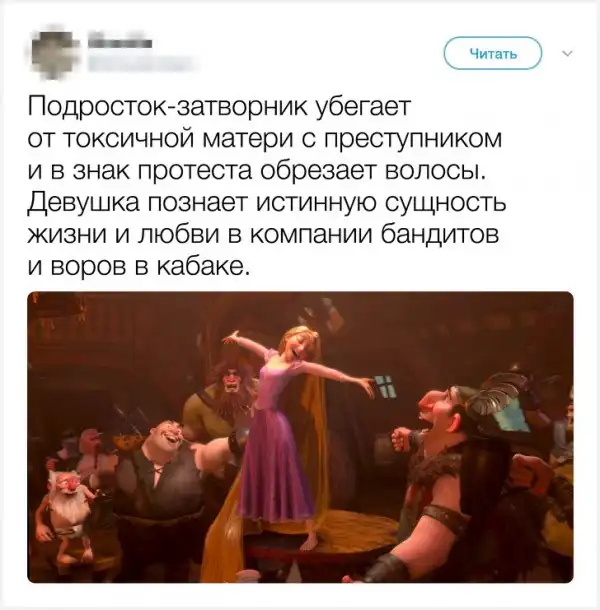Click the line 'жизни и любви в компании бандитов'
The image size is (600, 610).
click(263, 235)
